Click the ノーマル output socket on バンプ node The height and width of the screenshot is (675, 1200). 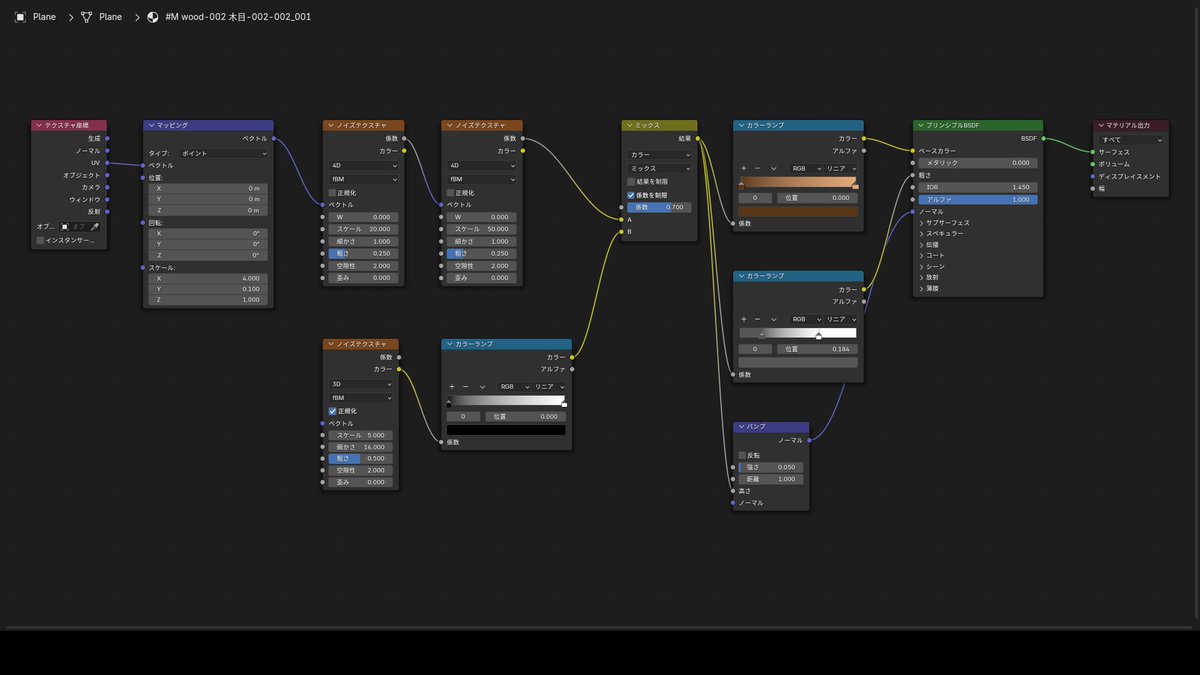click(x=809, y=440)
